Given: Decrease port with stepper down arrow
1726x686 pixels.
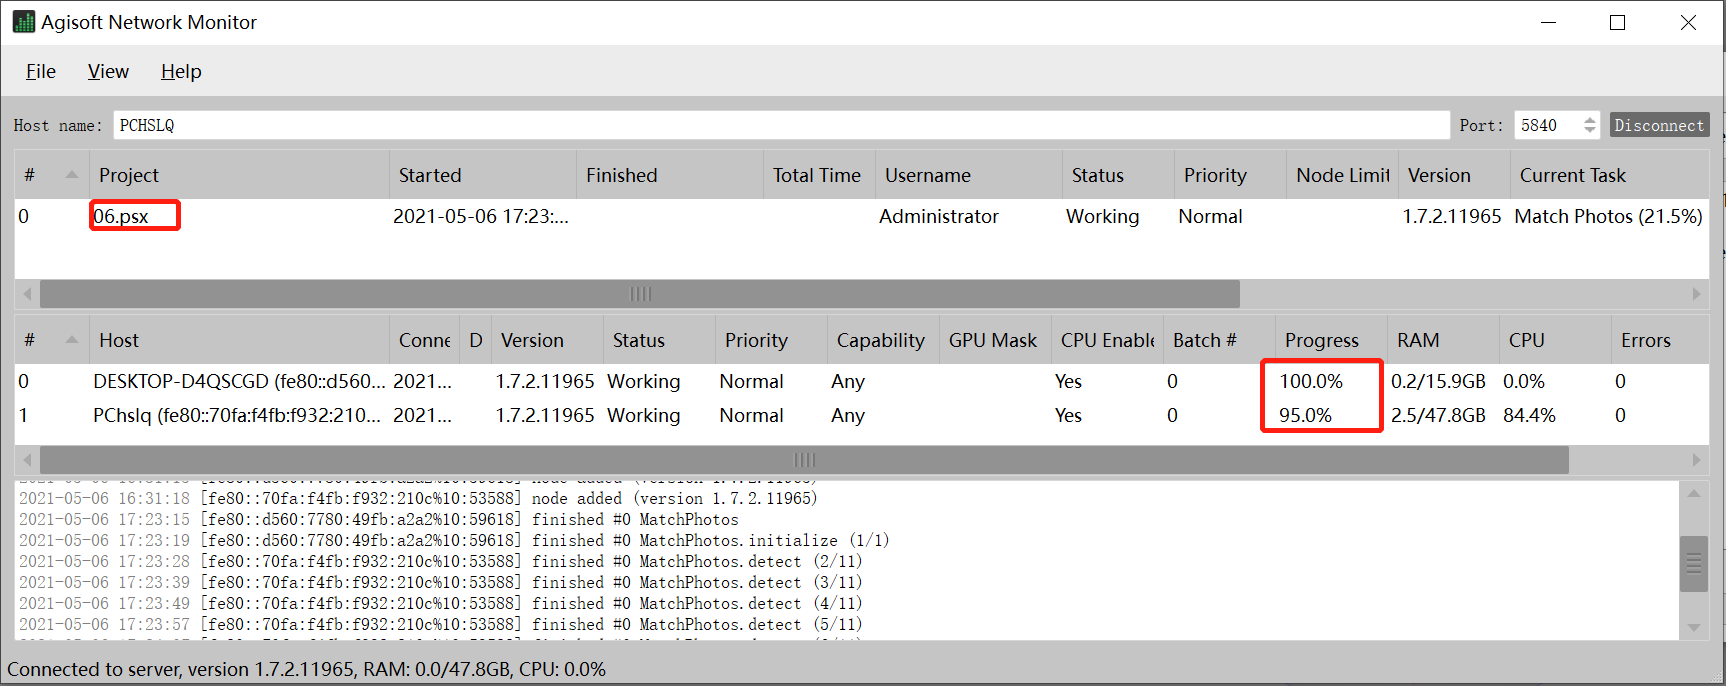Looking at the screenshot, I should coord(1590,131).
